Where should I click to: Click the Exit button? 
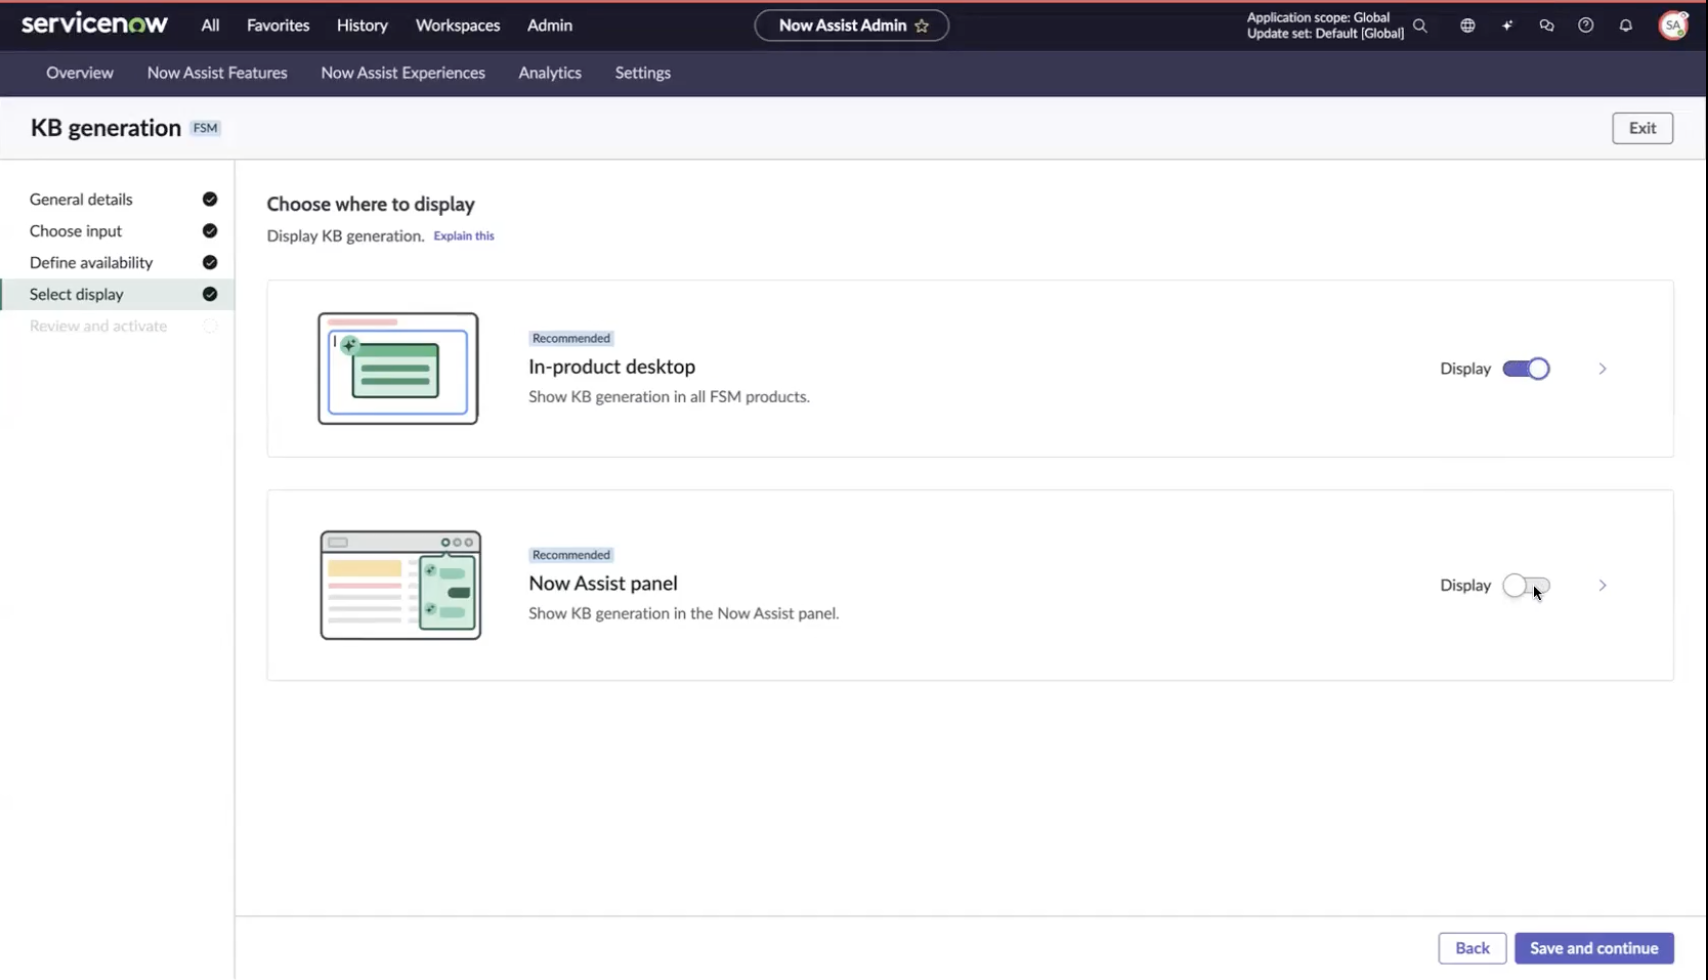(1642, 128)
